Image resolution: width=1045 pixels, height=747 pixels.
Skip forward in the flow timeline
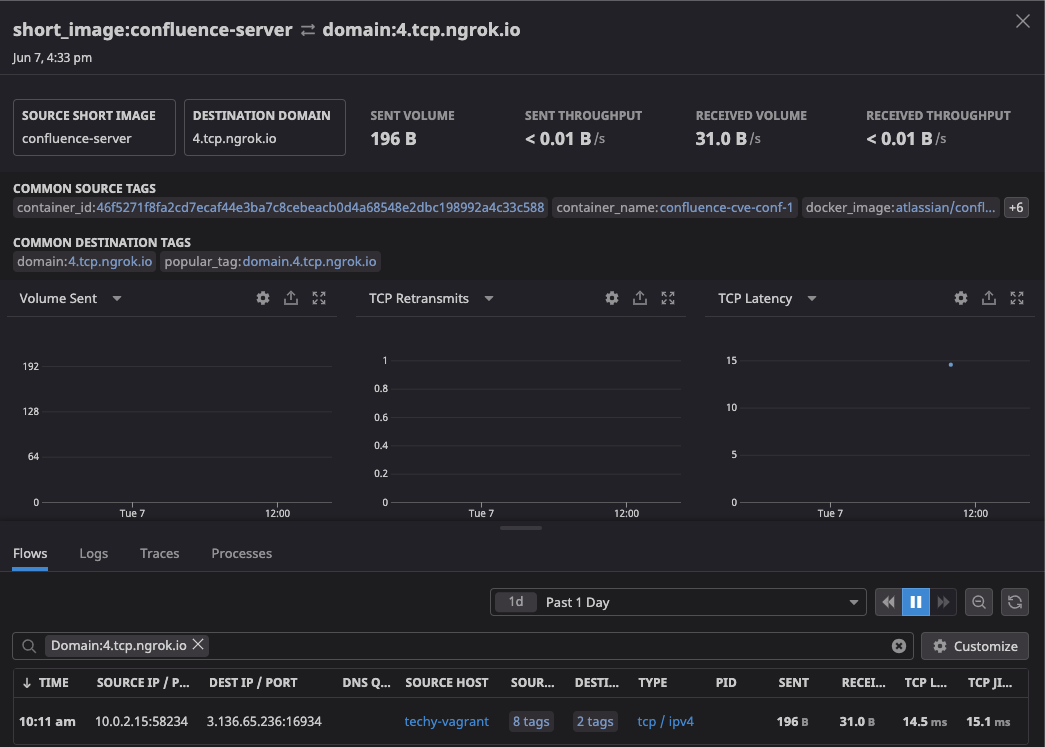tap(943, 602)
